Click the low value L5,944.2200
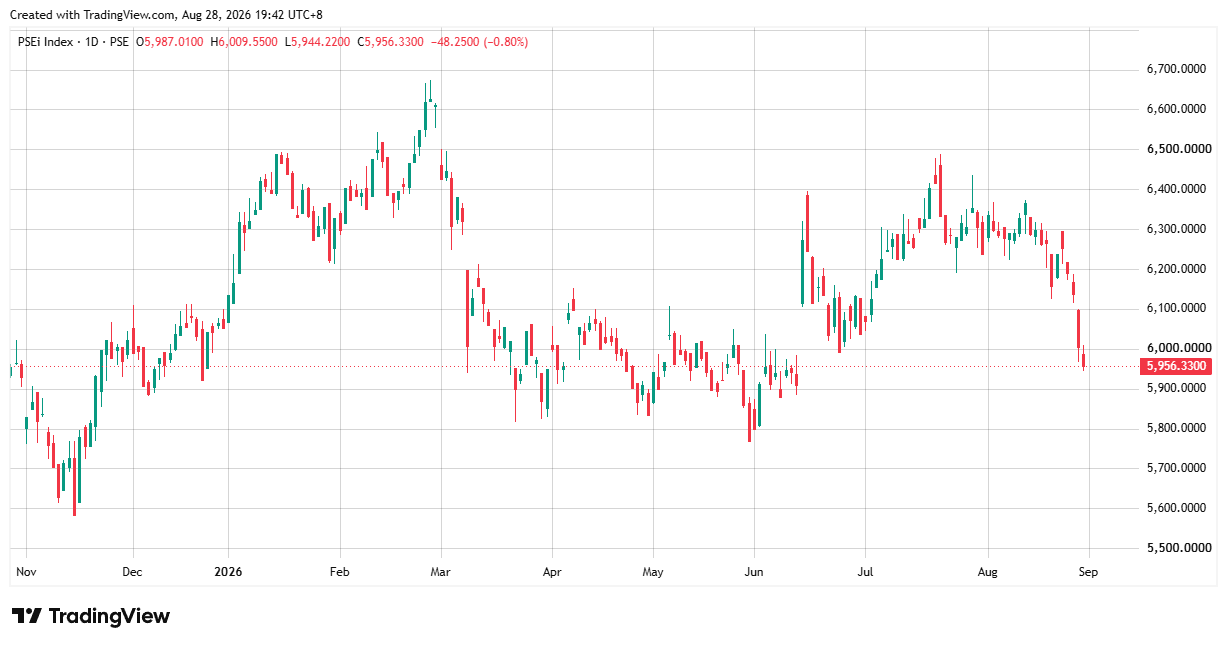Image resolution: width=1227 pixels, height=646 pixels. (x=318, y=42)
